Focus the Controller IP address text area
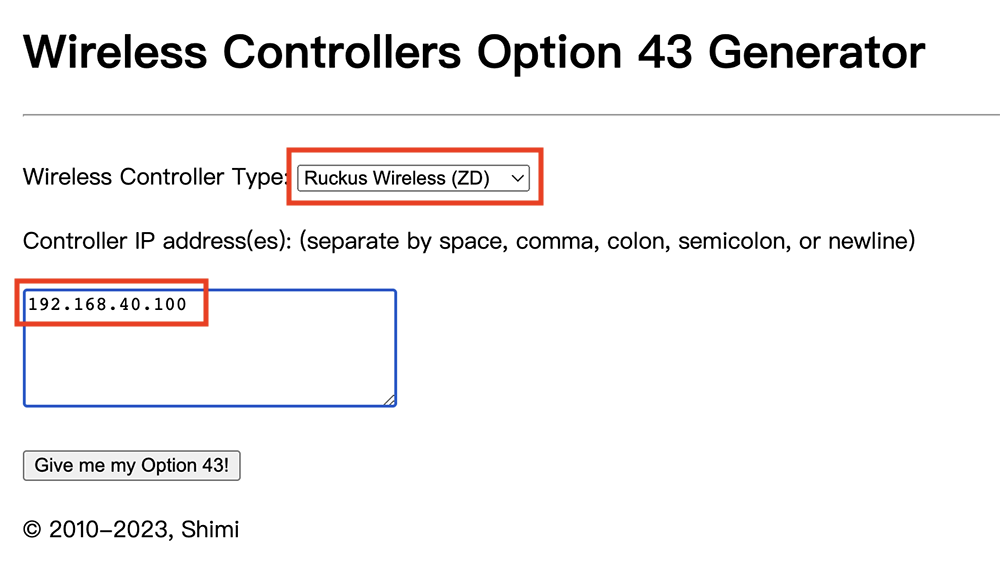The image size is (1000, 570). 210,348
